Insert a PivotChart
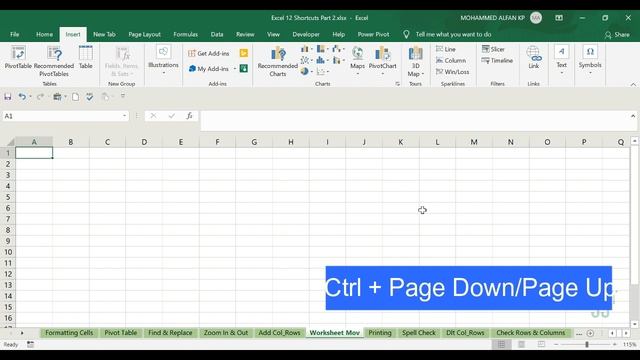 coord(382,60)
